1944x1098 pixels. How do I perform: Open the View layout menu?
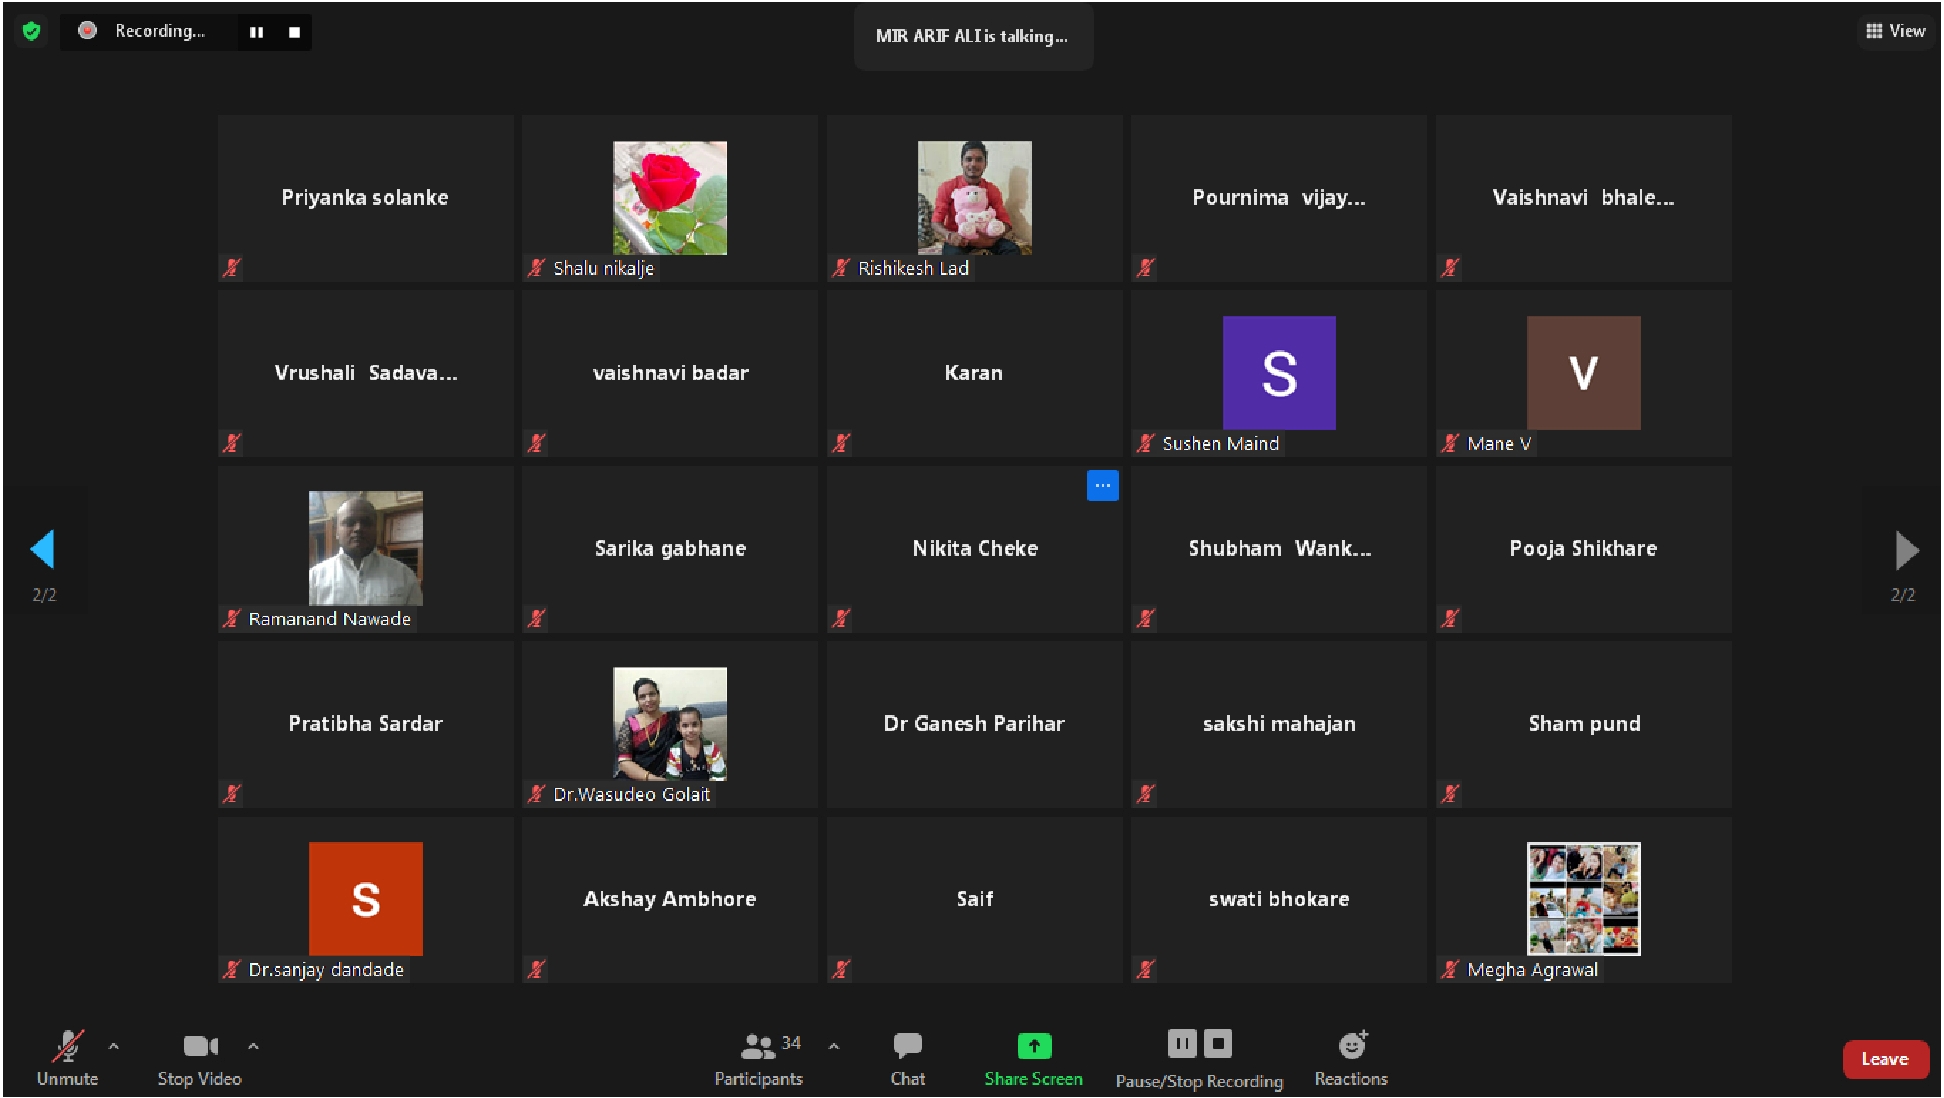click(x=1895, y=31)
